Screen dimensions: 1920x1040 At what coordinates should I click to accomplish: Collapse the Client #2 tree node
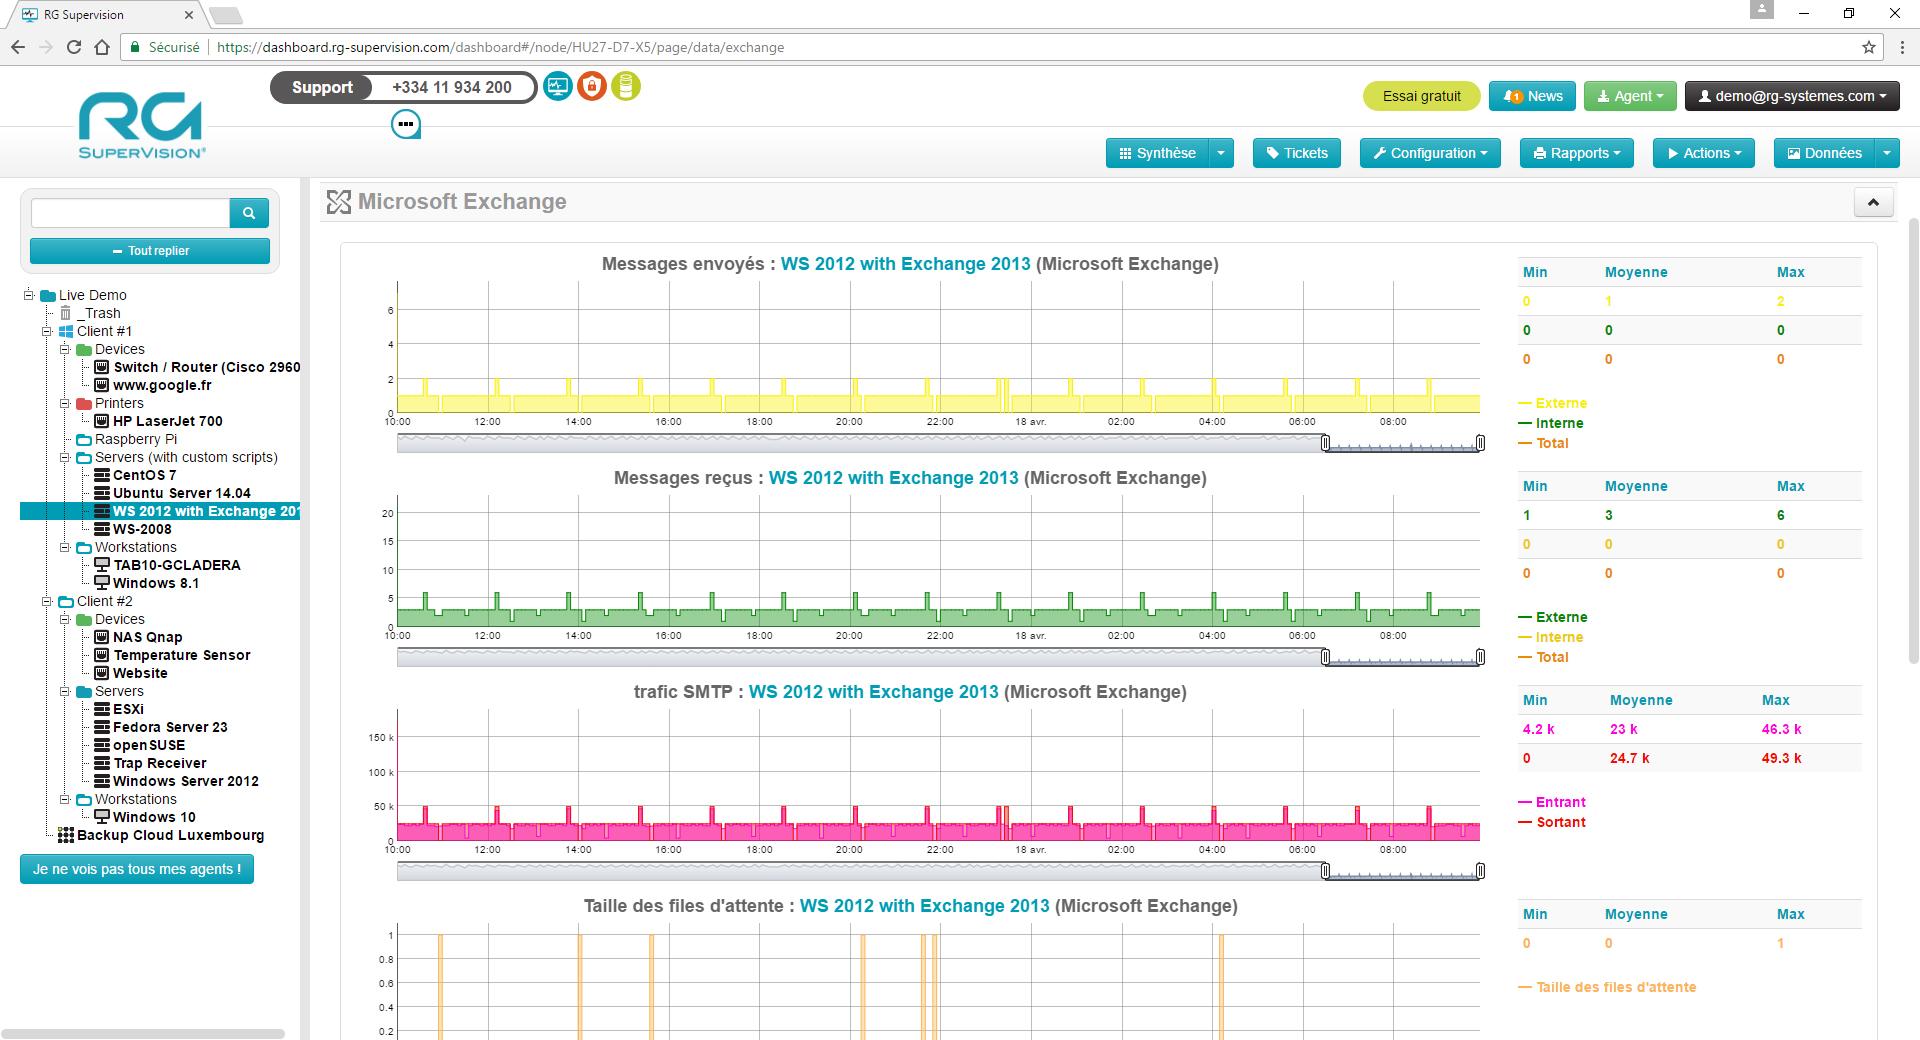click(x=48, y=601)
